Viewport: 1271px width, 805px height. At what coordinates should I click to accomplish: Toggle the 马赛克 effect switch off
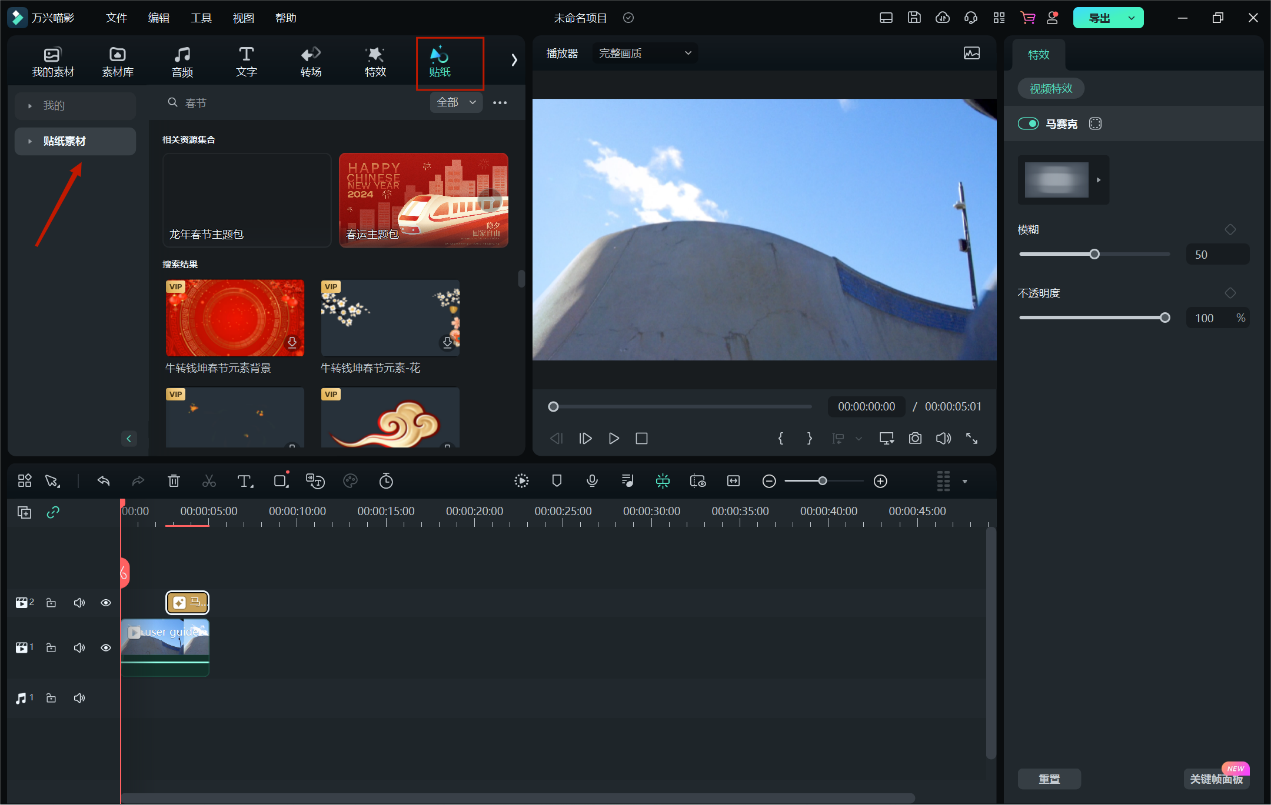(x=1028, y=124)
